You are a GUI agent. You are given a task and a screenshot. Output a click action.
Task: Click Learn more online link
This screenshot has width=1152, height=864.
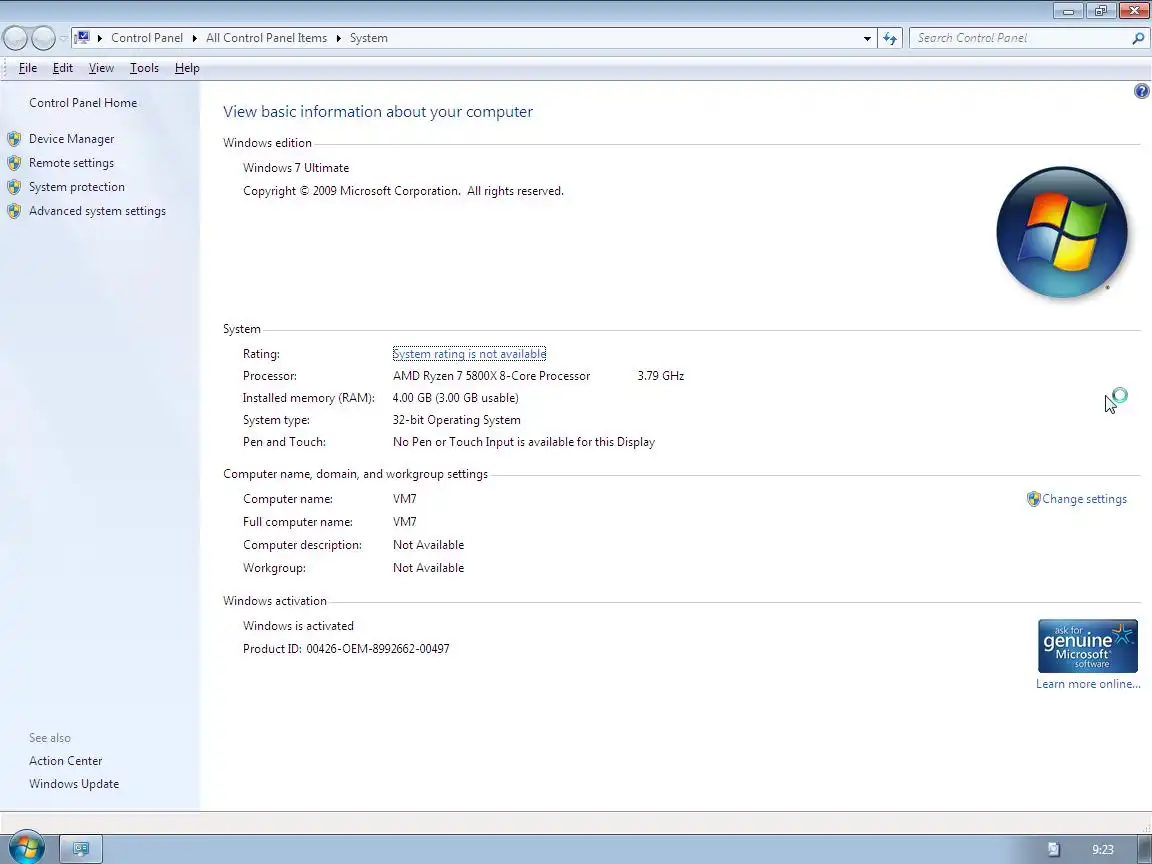(x=1088, y=684)
